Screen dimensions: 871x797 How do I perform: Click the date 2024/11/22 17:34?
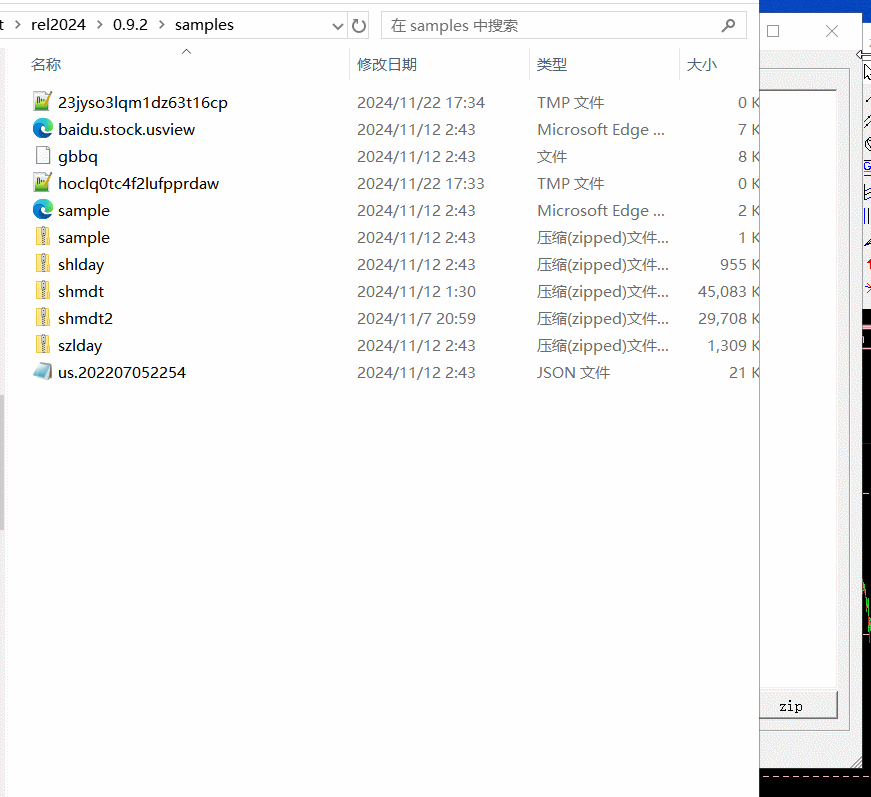tap(421, 103)
